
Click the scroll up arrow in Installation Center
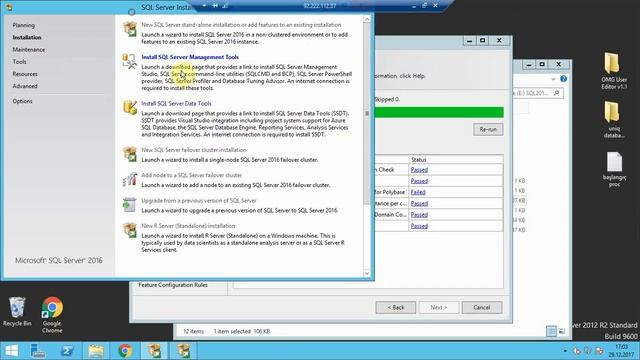point(367,19)
